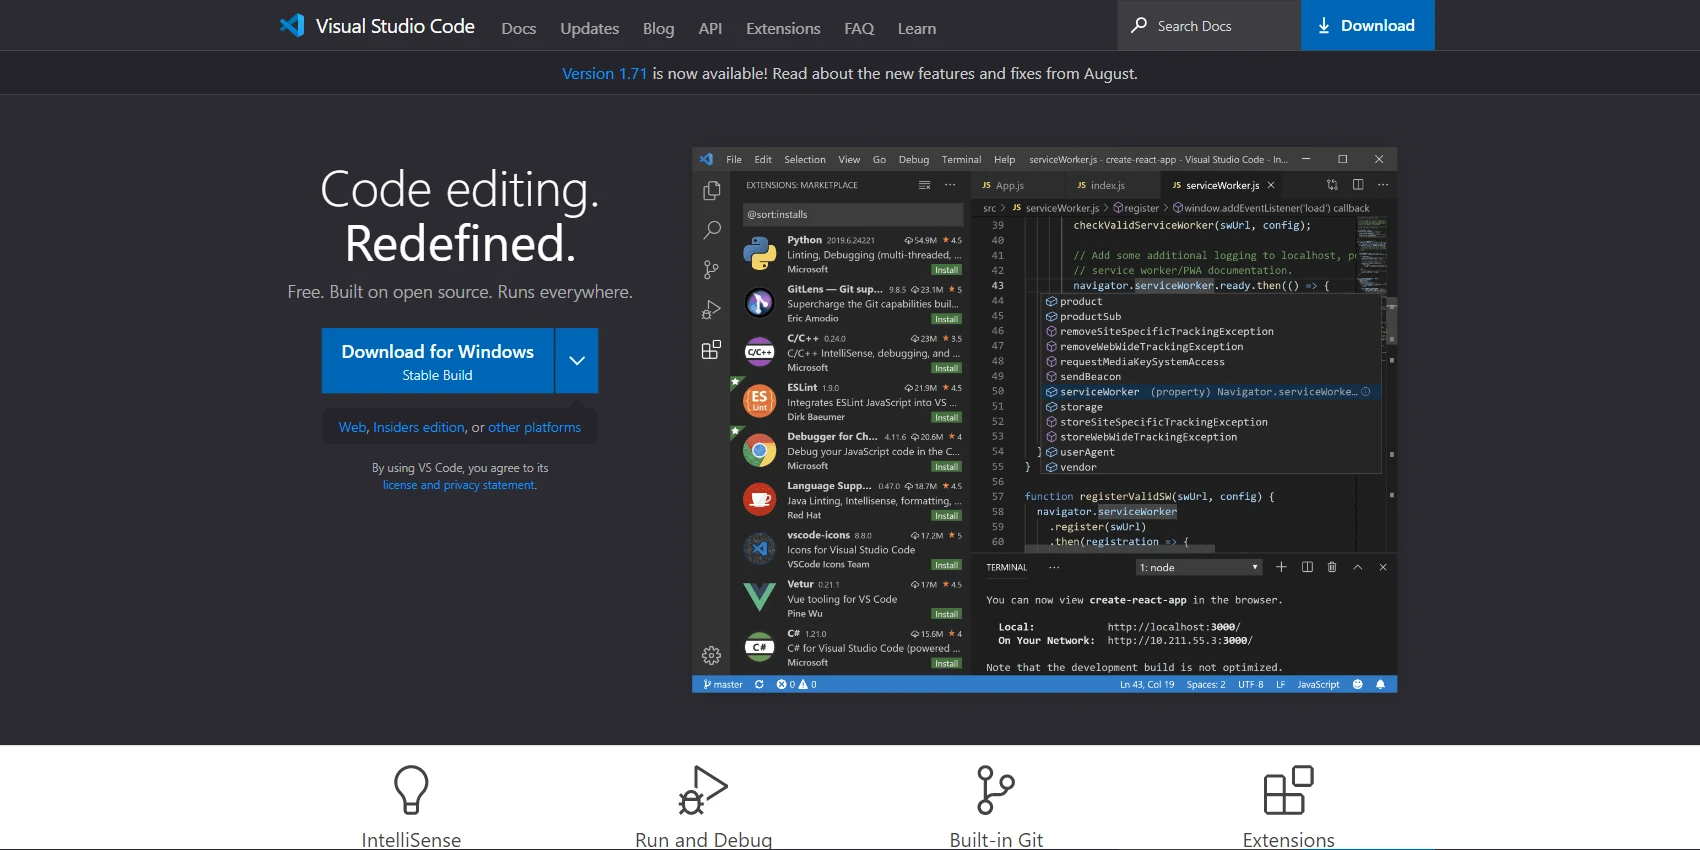Click the Built-in Git branch icon
The height and width of the screenshot is (850, 1700).
[995, 790]
